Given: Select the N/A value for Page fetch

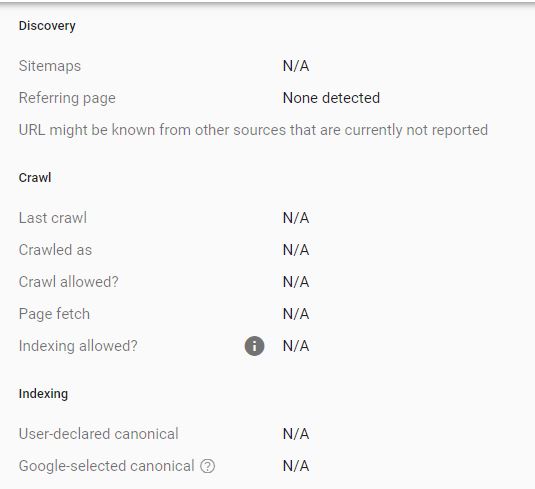Looking at the screenshot, I should click(296, 314).
